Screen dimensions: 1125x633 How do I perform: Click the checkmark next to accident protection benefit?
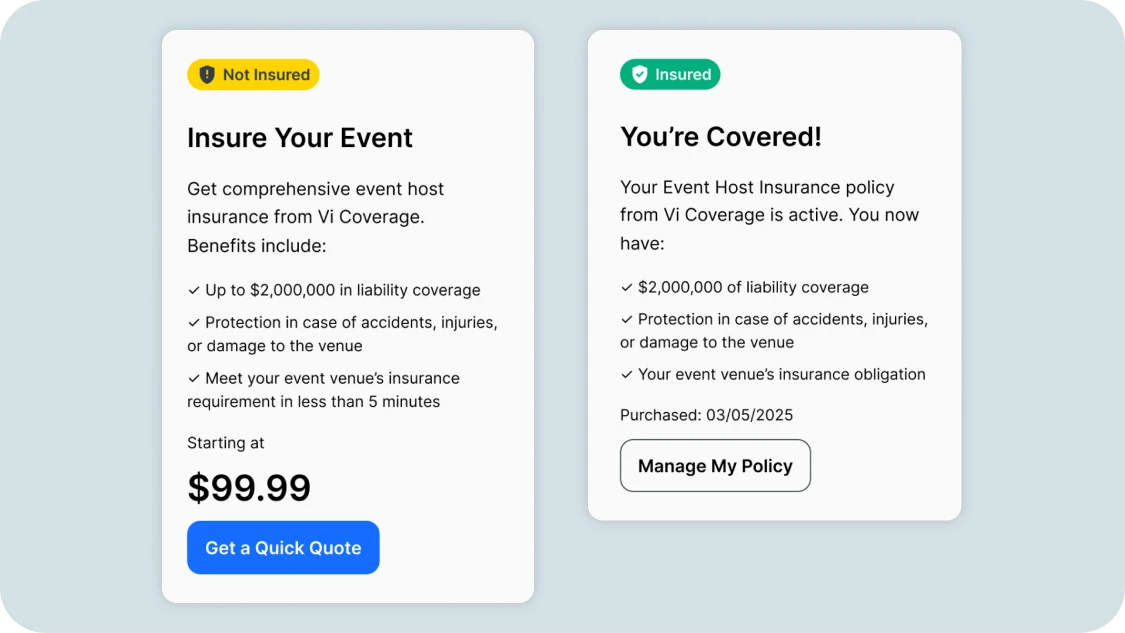coord(193,322)
